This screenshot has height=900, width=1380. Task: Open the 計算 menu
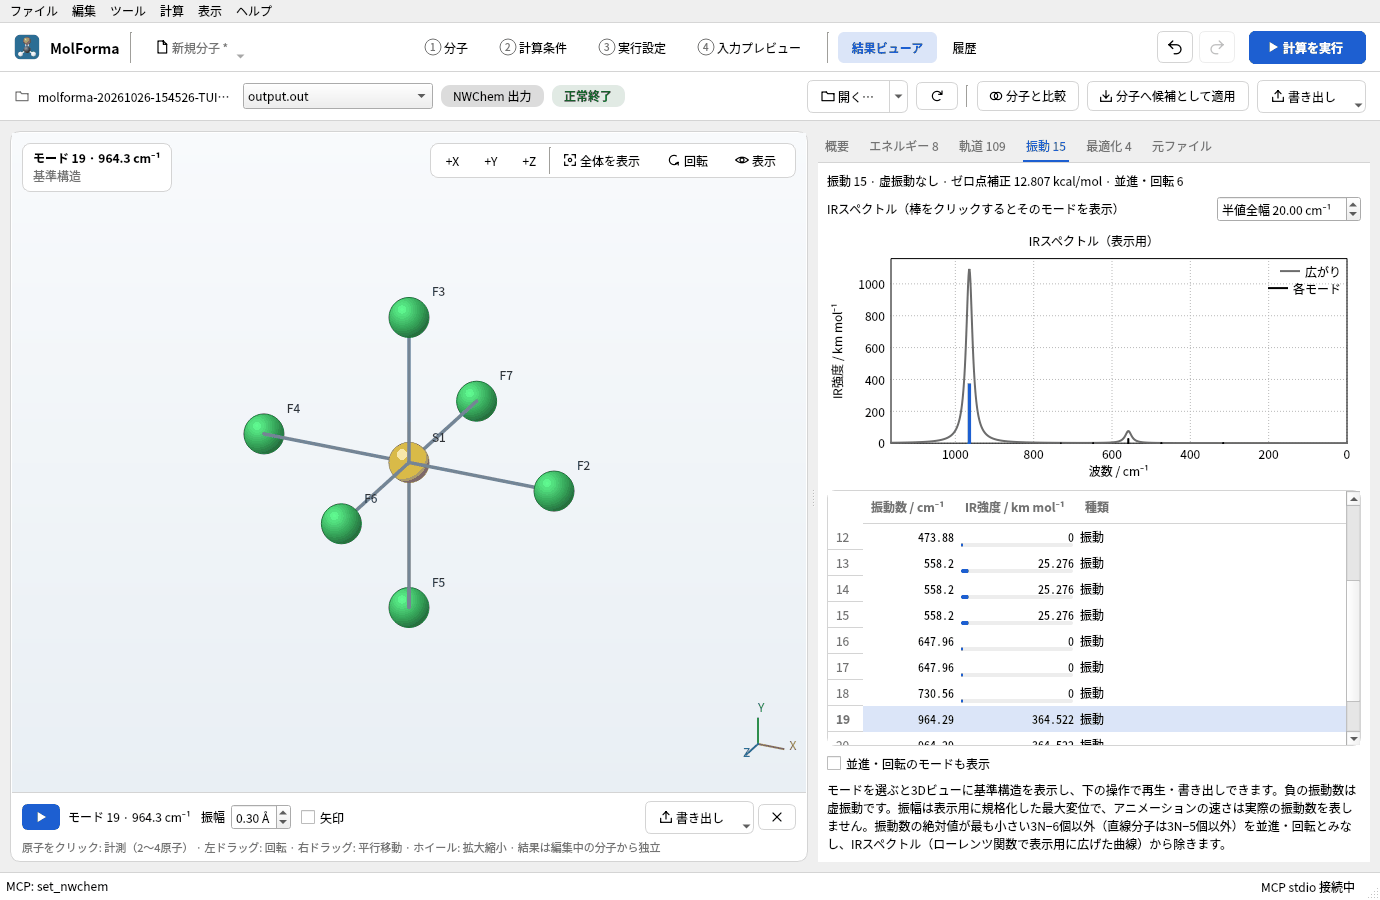click(172, 11)
